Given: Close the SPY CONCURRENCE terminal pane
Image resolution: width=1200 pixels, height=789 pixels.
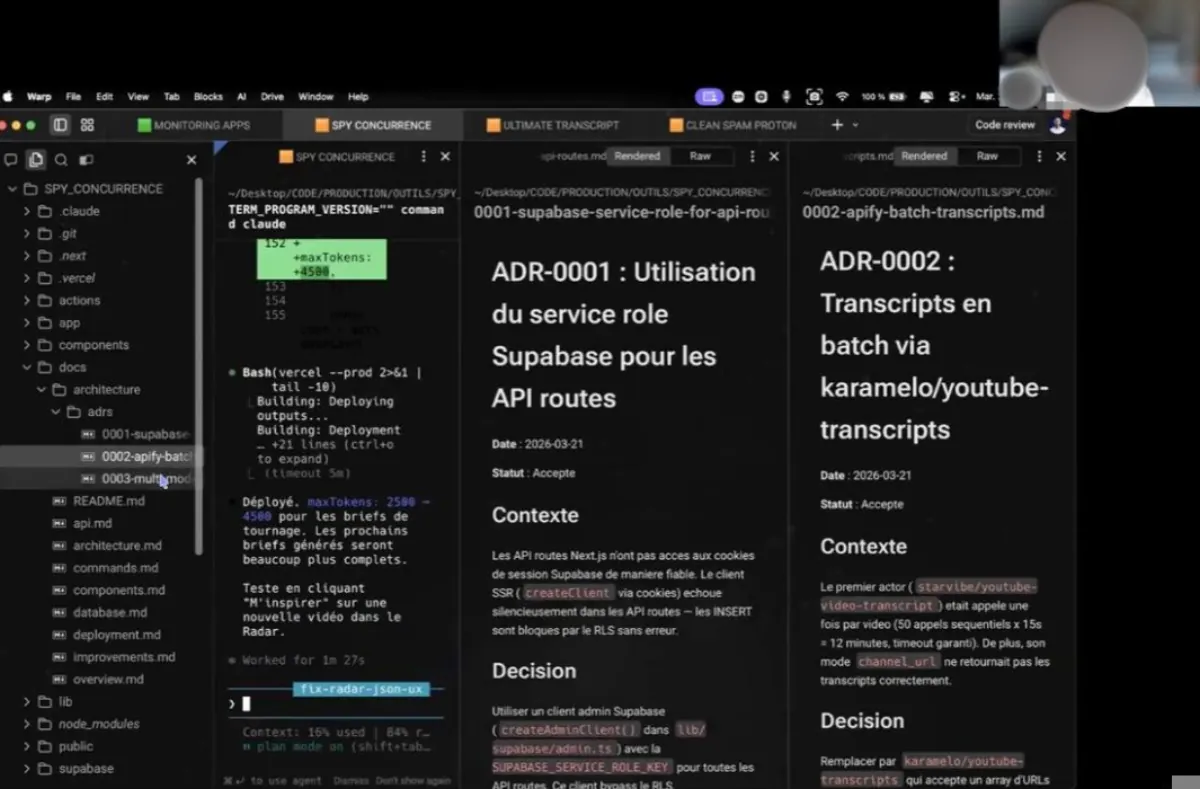Looking at the screenshot, I should pos(445,157).
